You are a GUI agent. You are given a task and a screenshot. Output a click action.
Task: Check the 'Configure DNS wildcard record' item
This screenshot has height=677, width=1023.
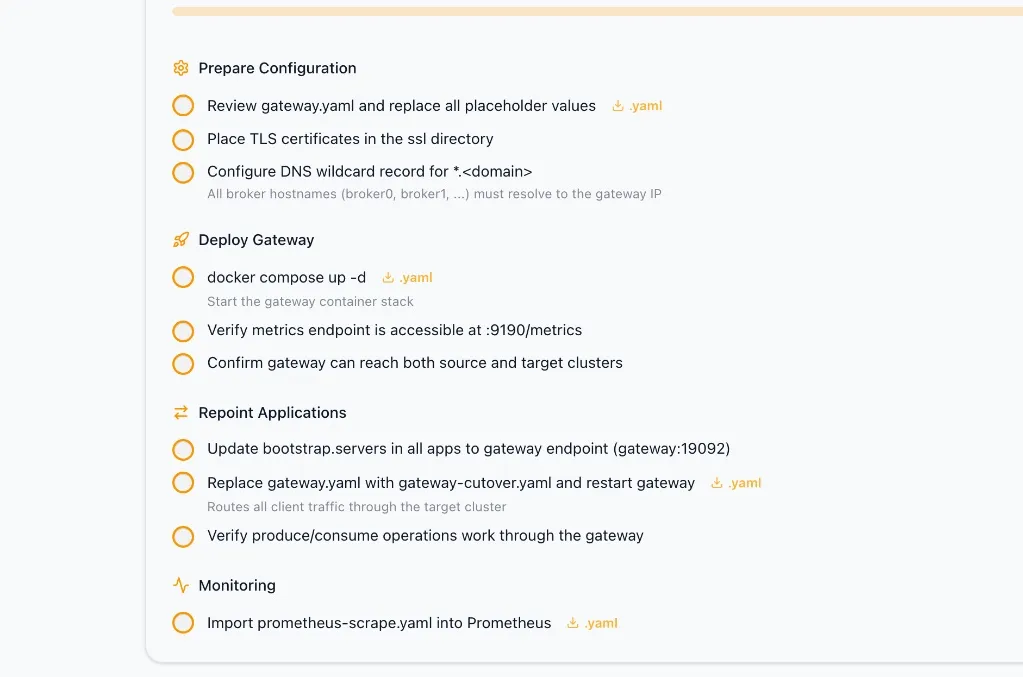[183, 172]
